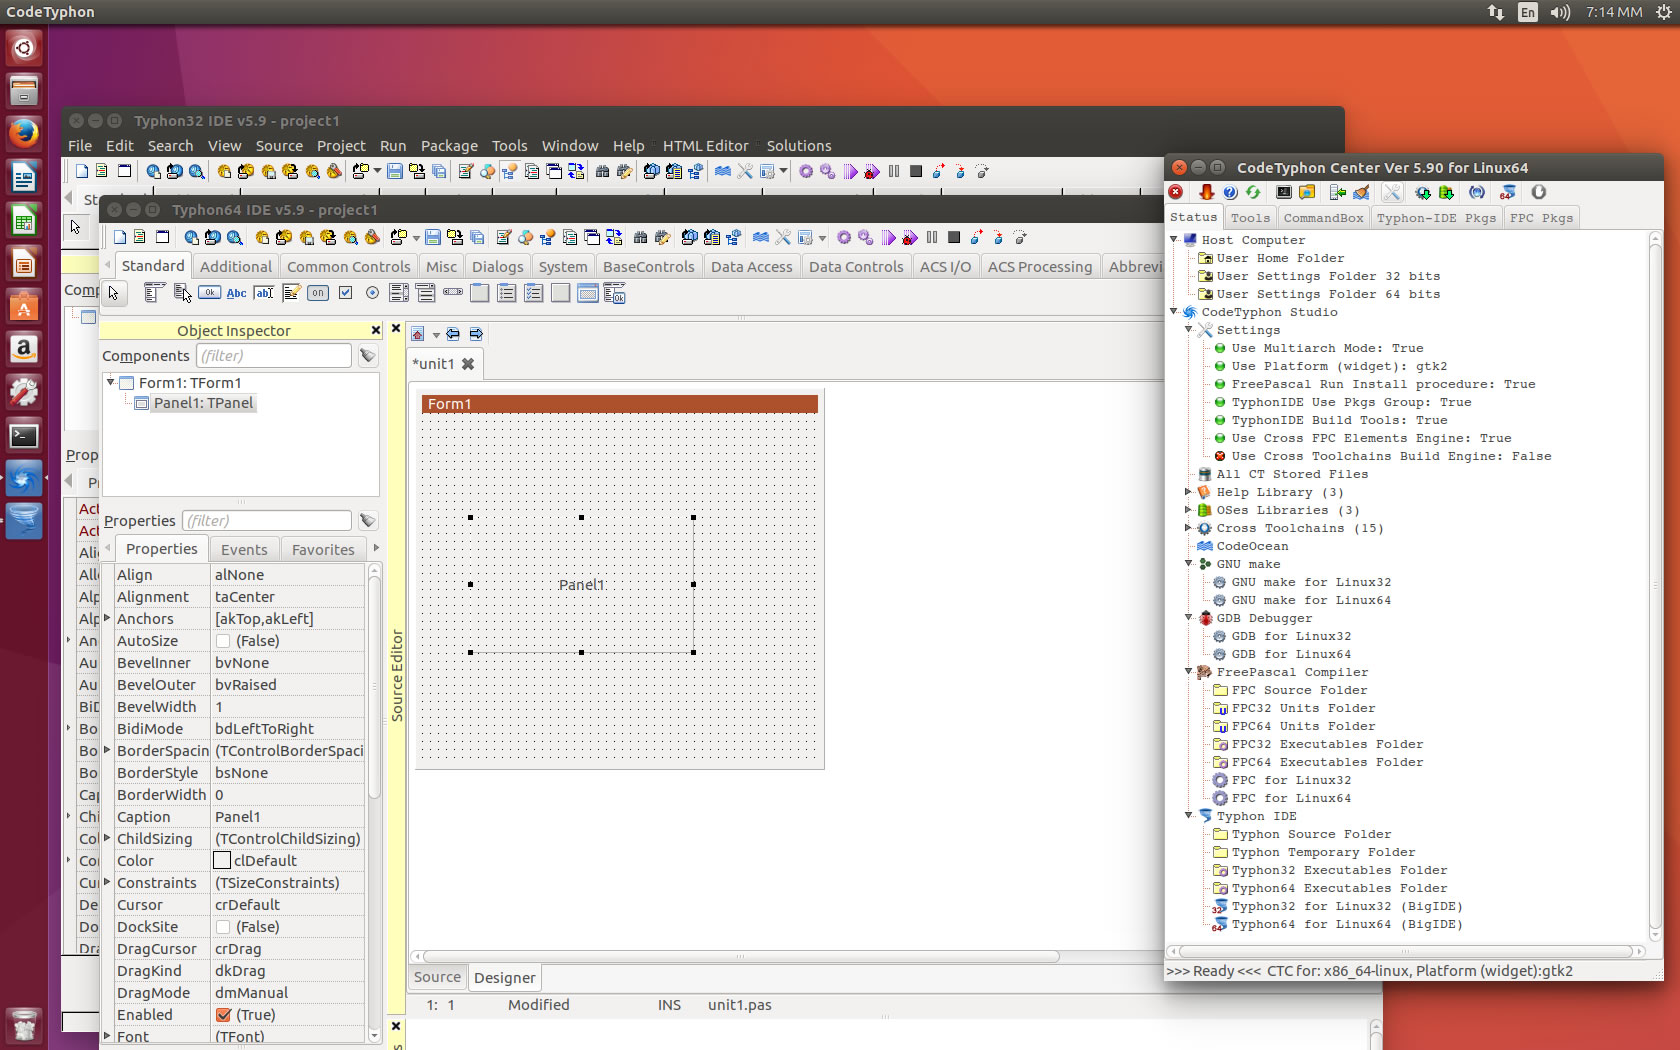Select the TLabel (Abc) component icon
Image resolution: width=1680 pixels, height=1050 pixels.
click(x=236, y=293)
